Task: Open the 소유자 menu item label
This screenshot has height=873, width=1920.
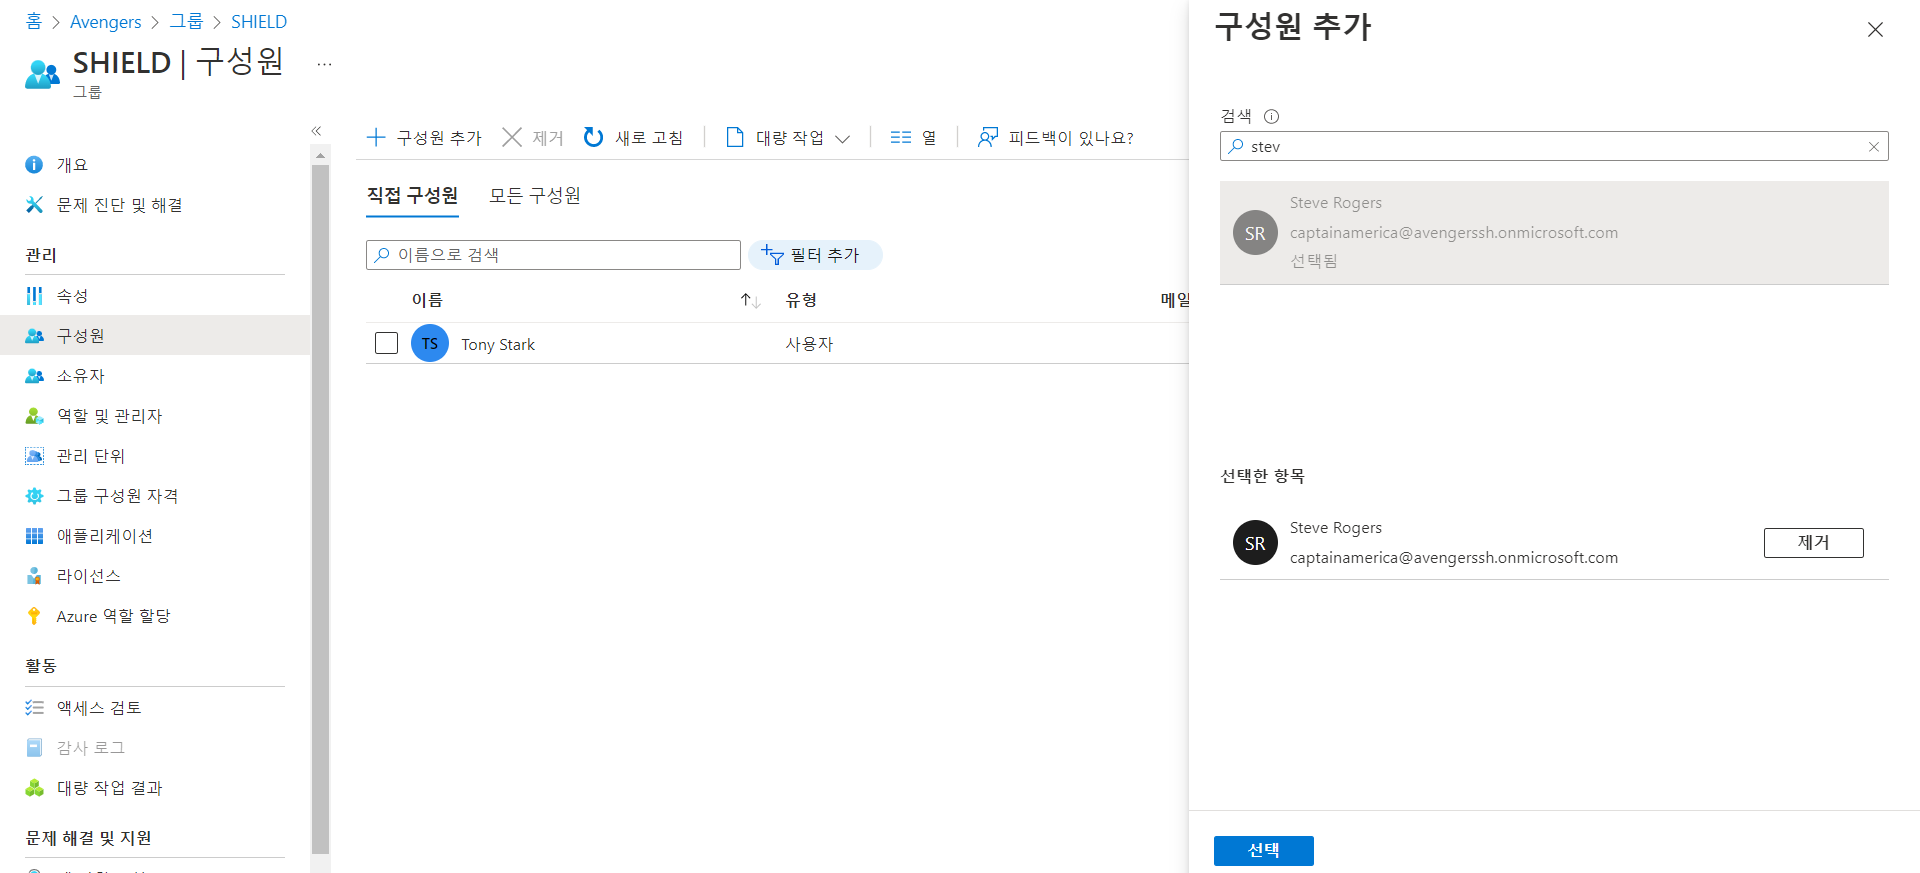Action: tap(81, 376)
